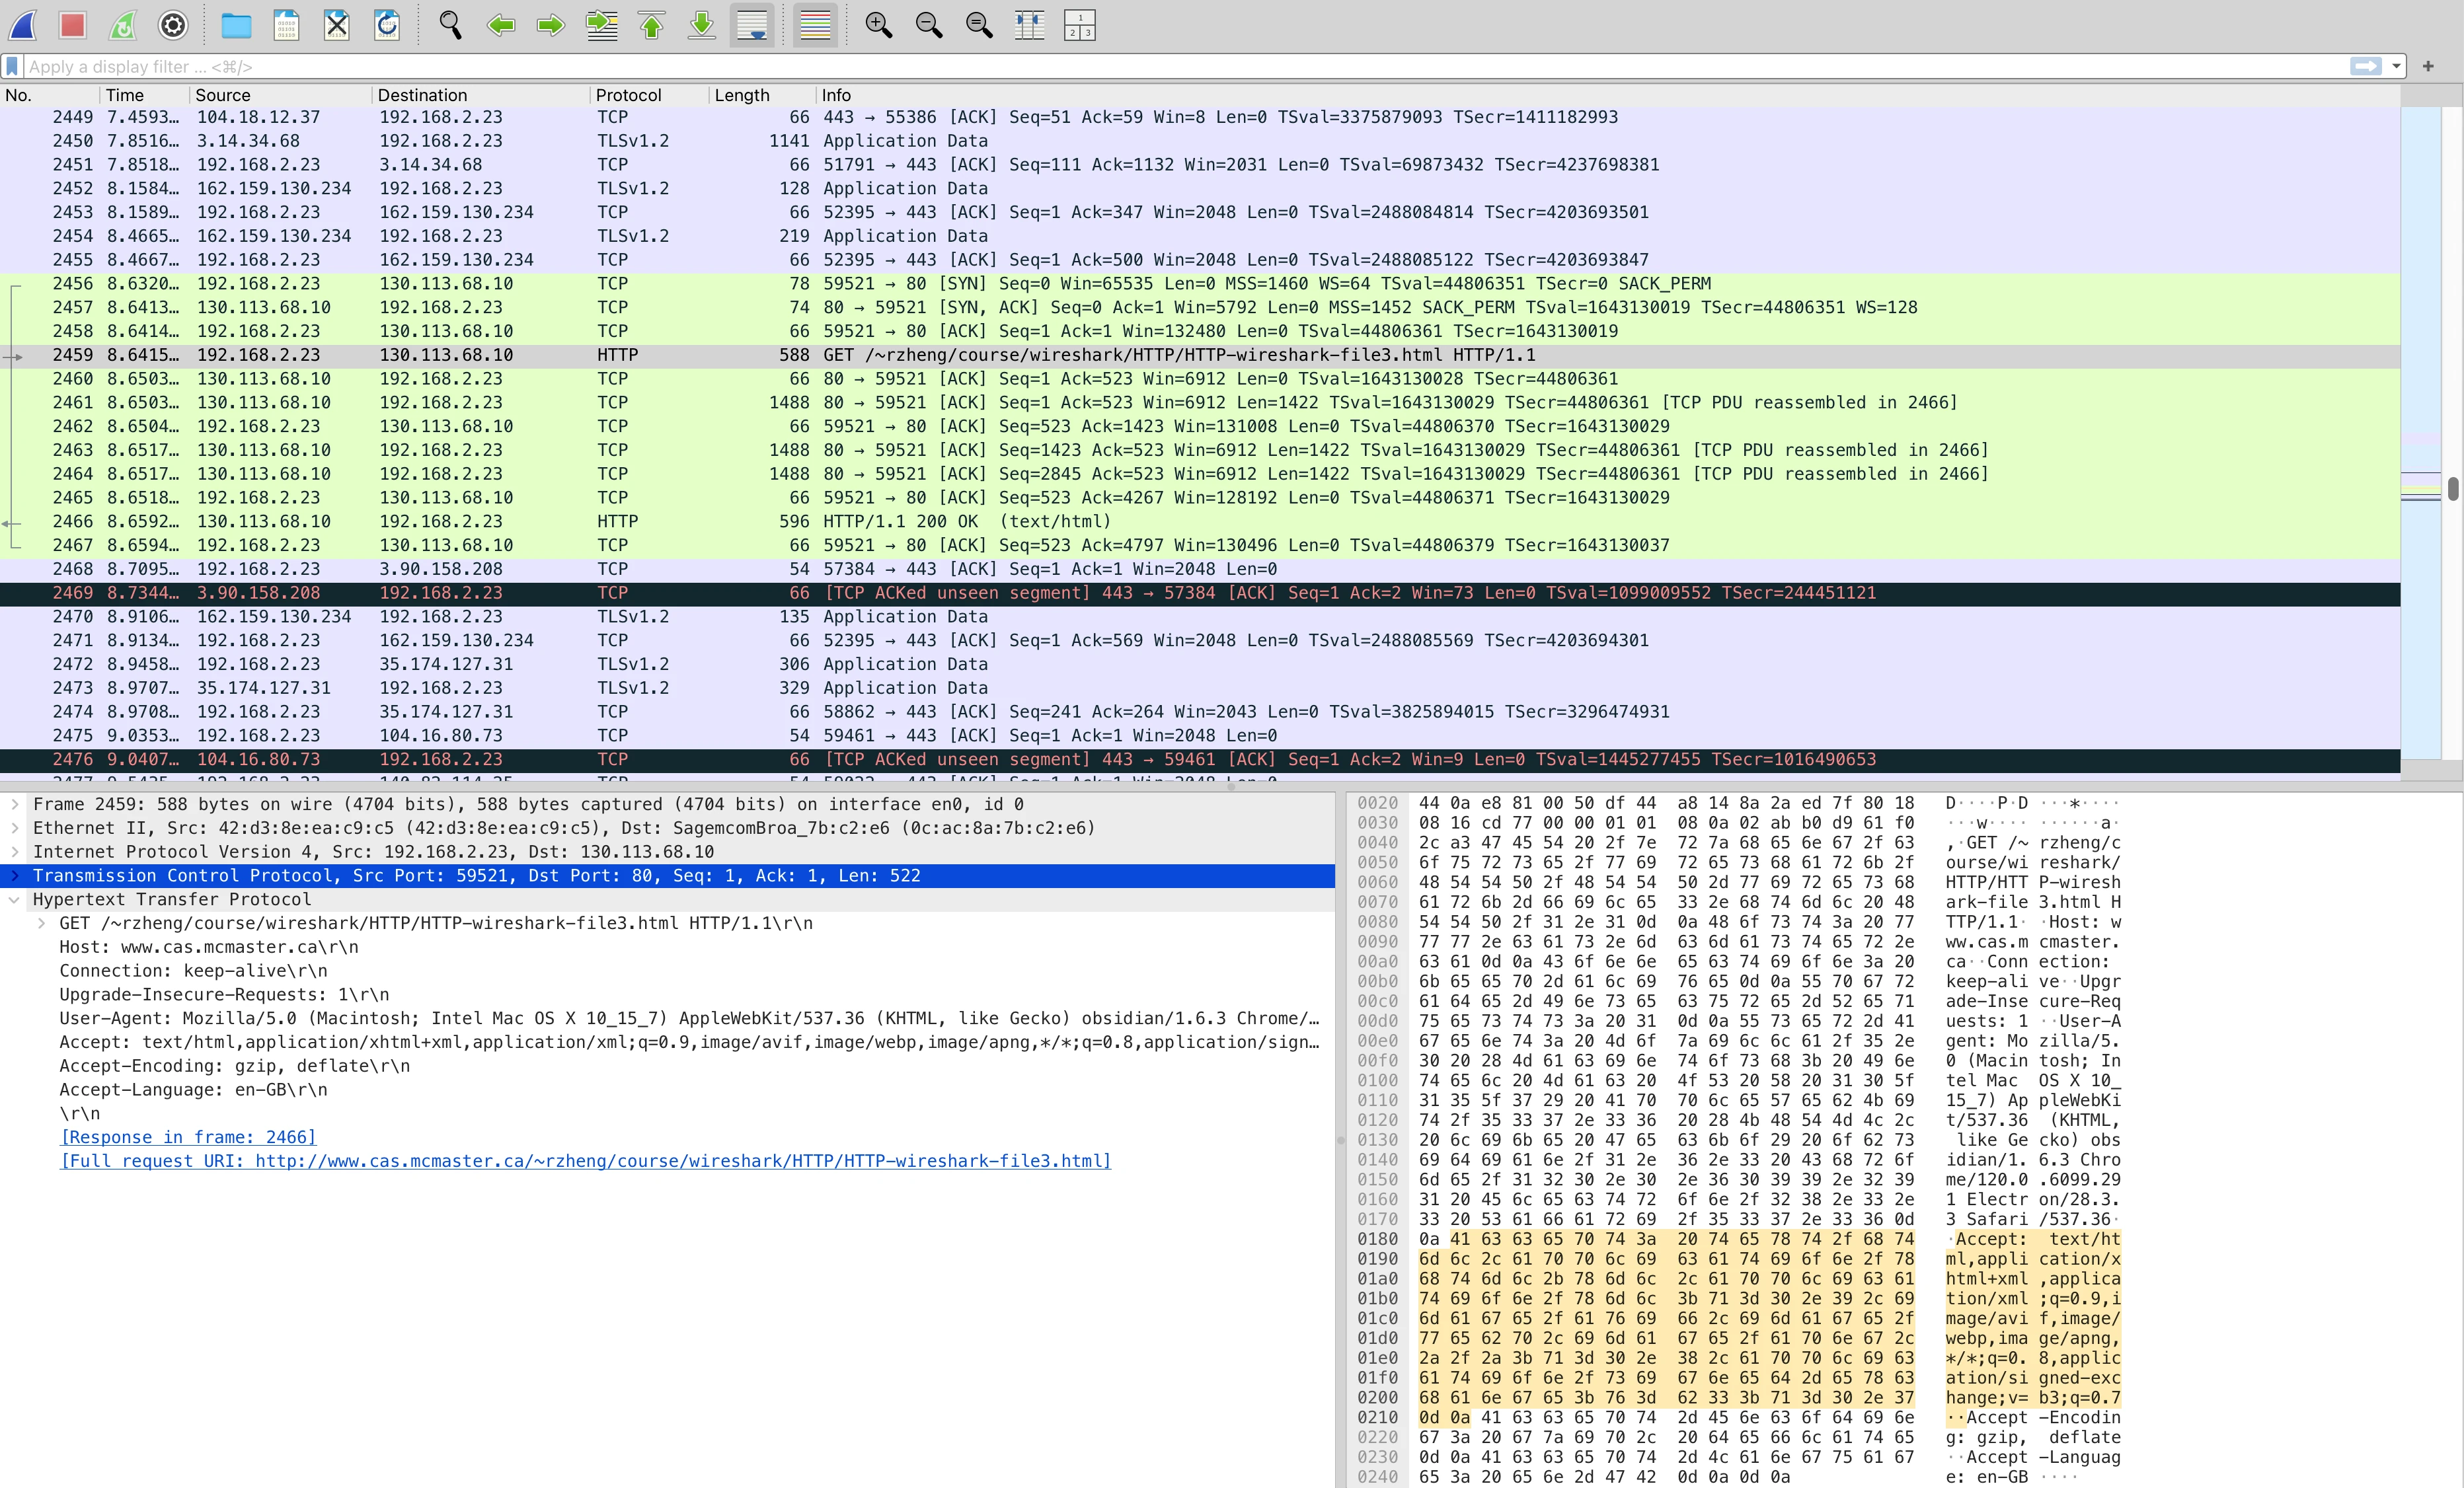Stop the running capture with the red square

[72, 25]
